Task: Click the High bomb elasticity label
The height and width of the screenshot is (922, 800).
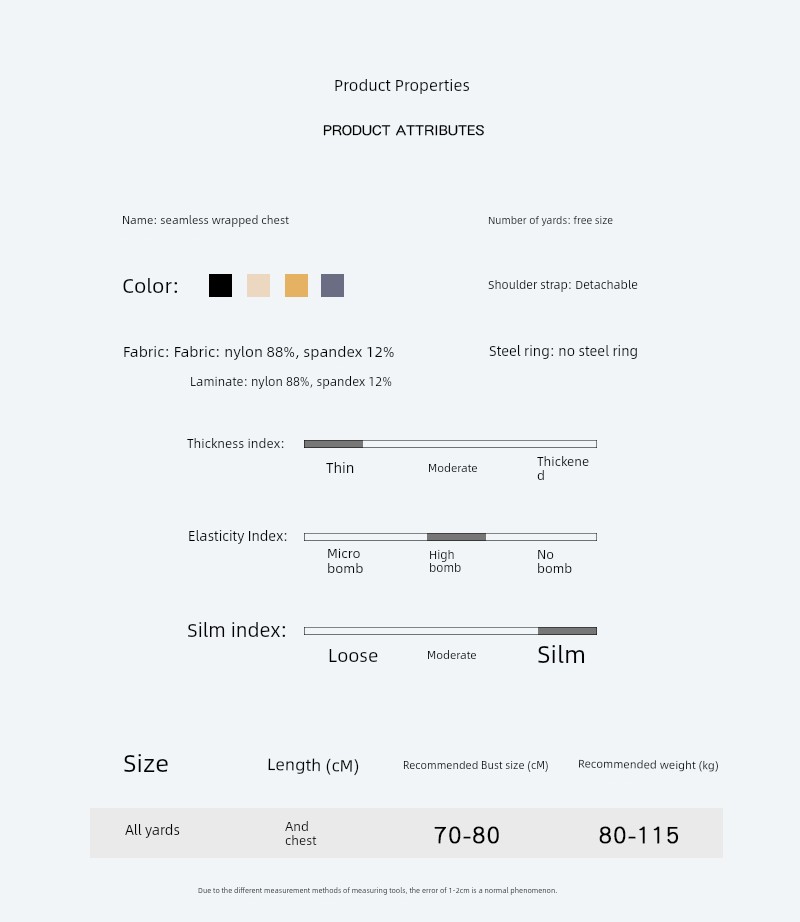Action: 445,561
